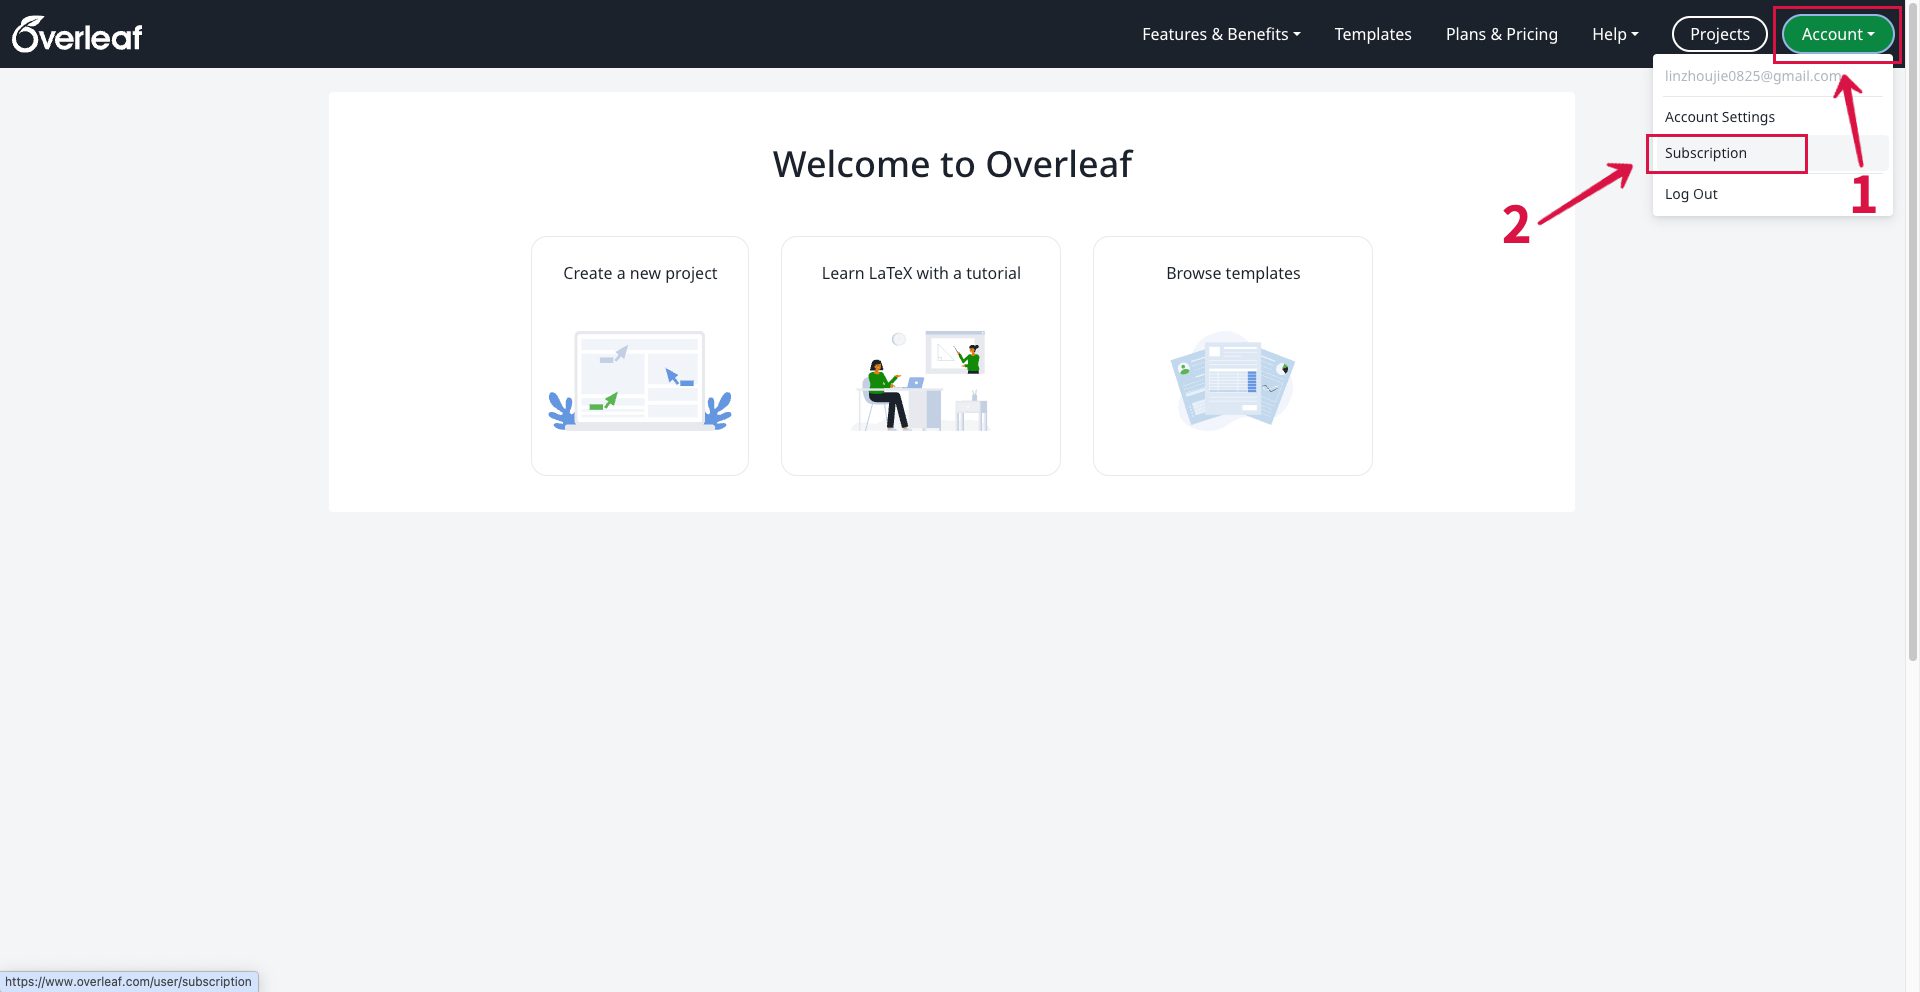Collapse the Account dropdown button

click(1838, 34)
